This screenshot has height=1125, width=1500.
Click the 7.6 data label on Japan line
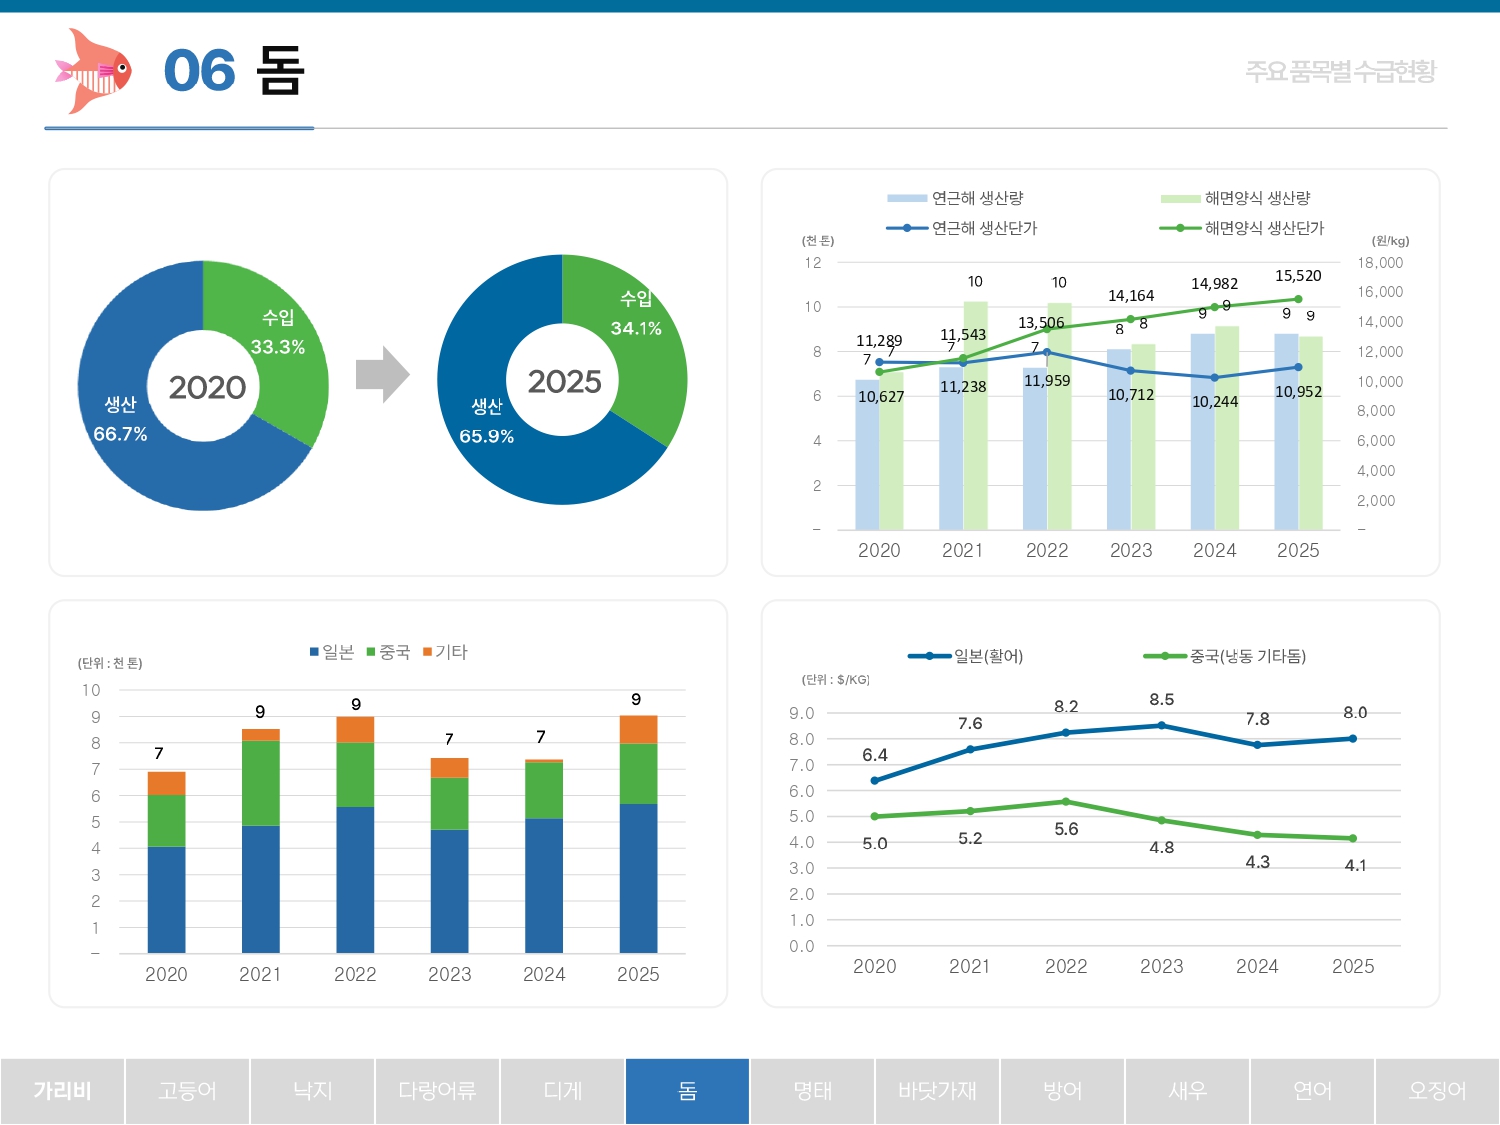pos(970,723)
